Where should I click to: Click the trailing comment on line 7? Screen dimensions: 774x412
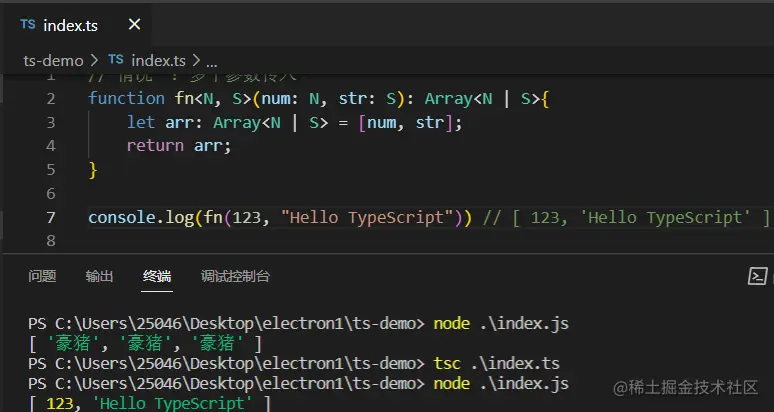(626, 217)
